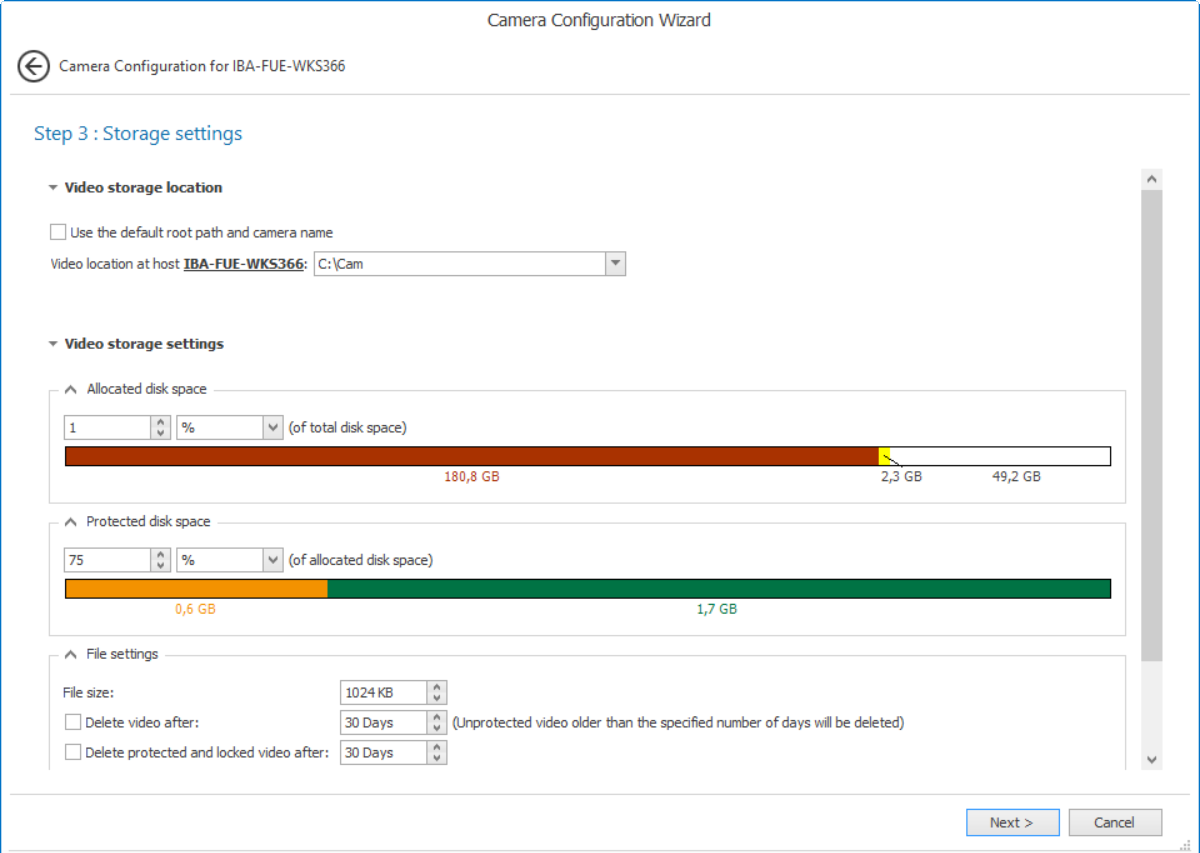Viewport: 1200px width, 853px height.
Task: Click the File size stepper arrows
Action: pos(436,692)
